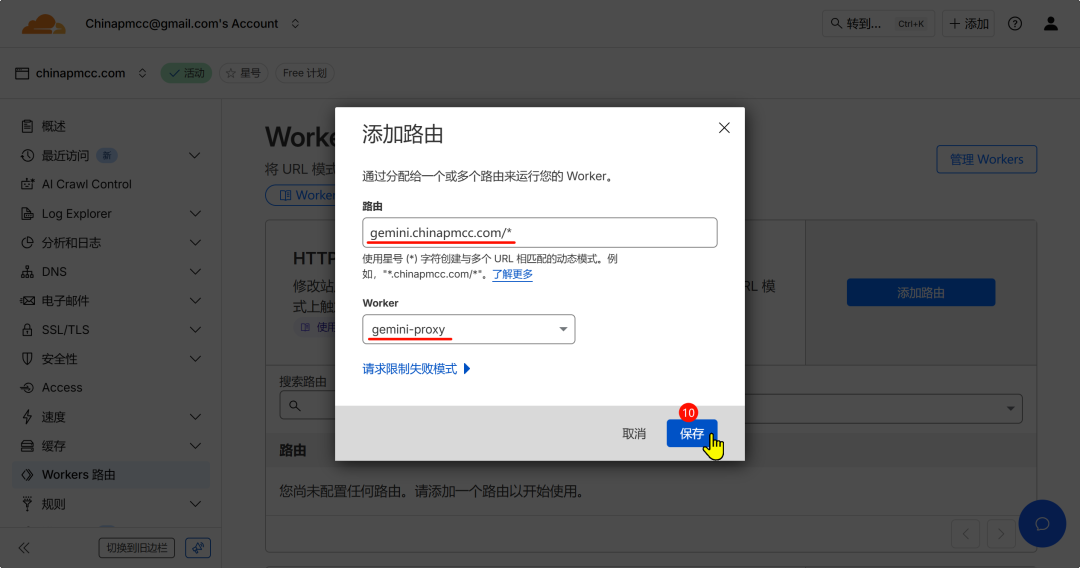The height and width of the screenshot is (568, 1080).
Task: Open the 了解更多 link
Action: (x=512, y=274)
